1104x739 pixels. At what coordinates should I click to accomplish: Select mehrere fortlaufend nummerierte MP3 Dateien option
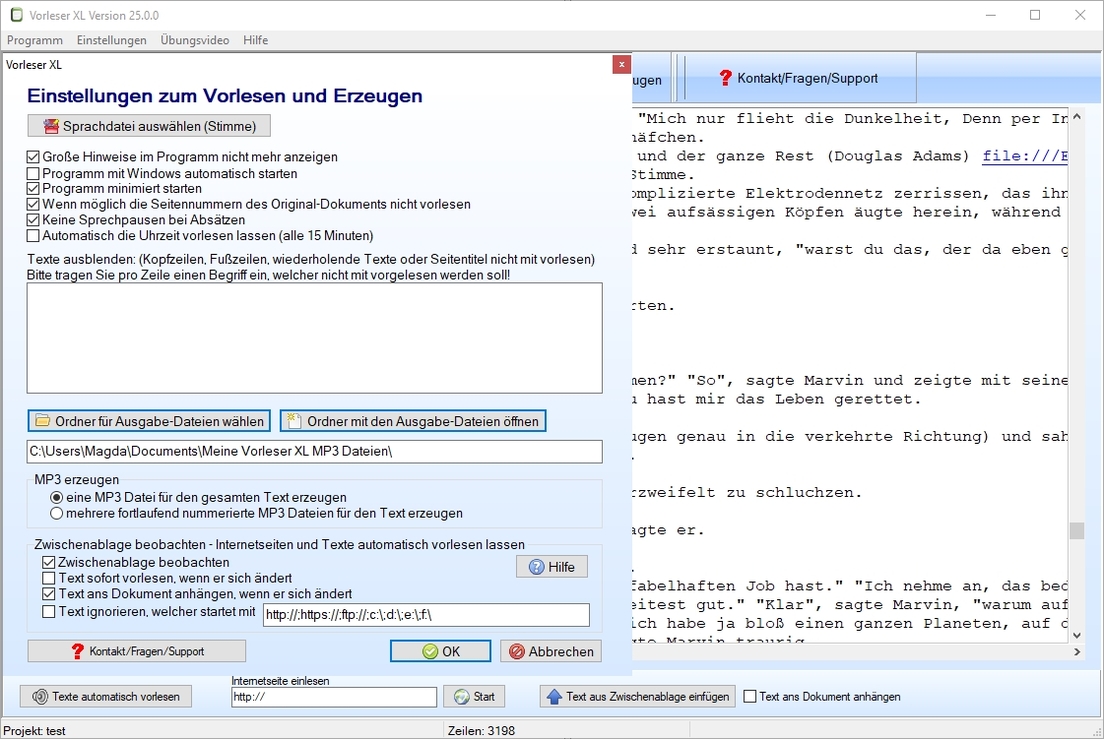(x=57, y=513)
